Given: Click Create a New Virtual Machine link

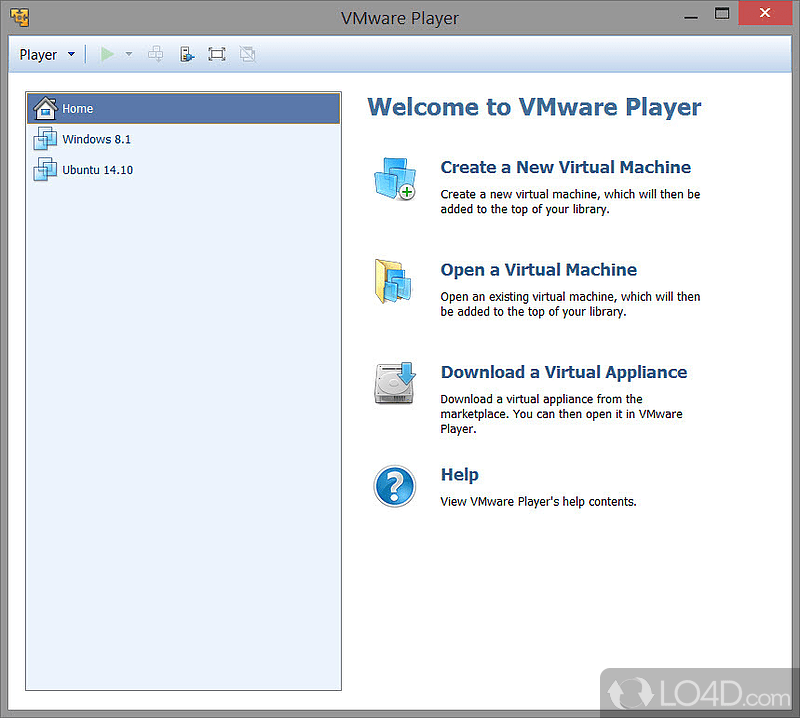Looking at the screenshot, I should (x=565, y=167).
